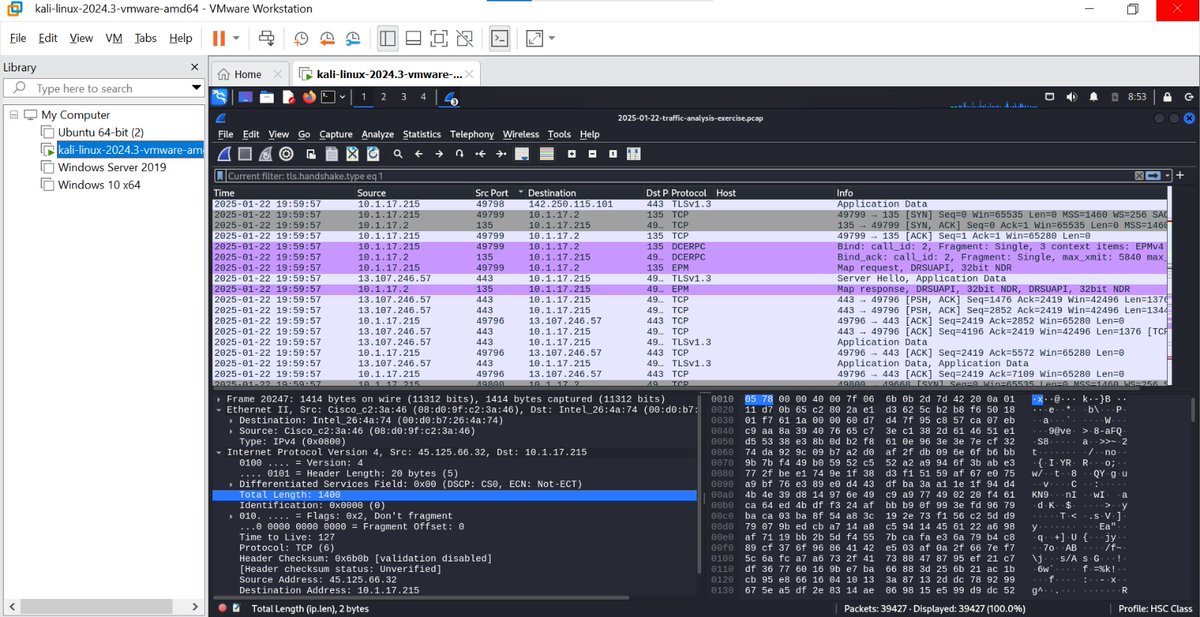The width and height of the screenshot is (1200, 617).
Task: Close this capture file toolbar icon
Action: point(353,154)
